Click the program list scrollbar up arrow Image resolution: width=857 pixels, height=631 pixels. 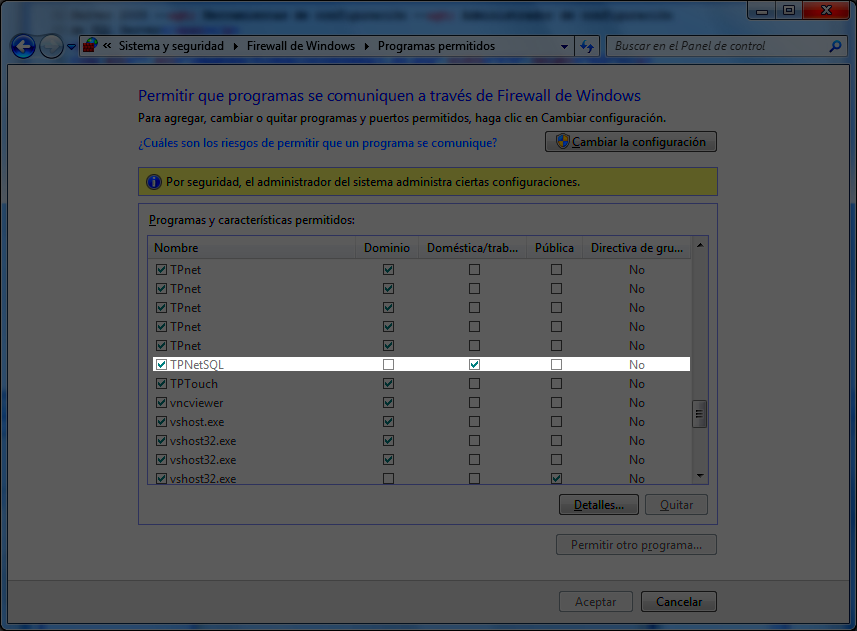(x=700, y=245)
